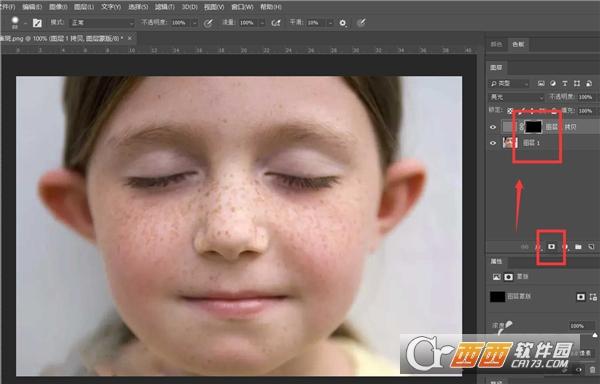The height and width of the screenshot is (384, 600).
Task: Open the Filter (滤镜) menu
Action: coord(165,7)
